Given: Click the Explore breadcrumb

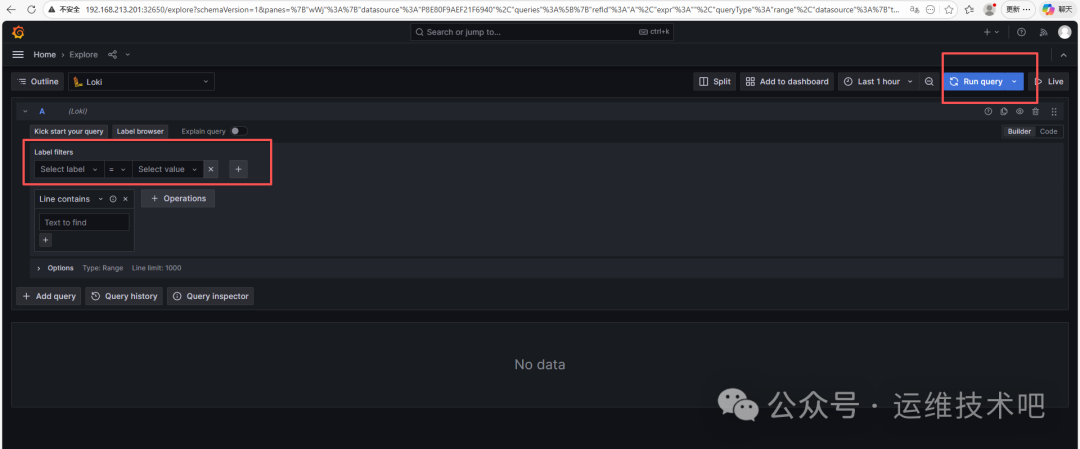Looking at the screenshot, I should click(x=83, y=54).
